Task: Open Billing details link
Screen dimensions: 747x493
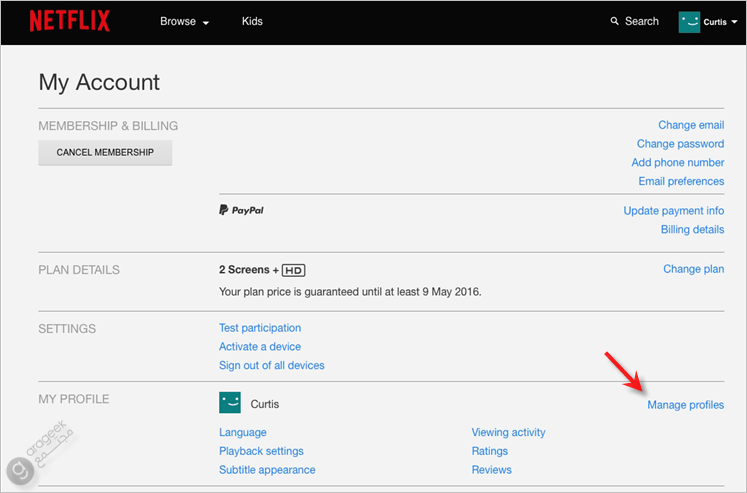Action: tap(692, 230)
